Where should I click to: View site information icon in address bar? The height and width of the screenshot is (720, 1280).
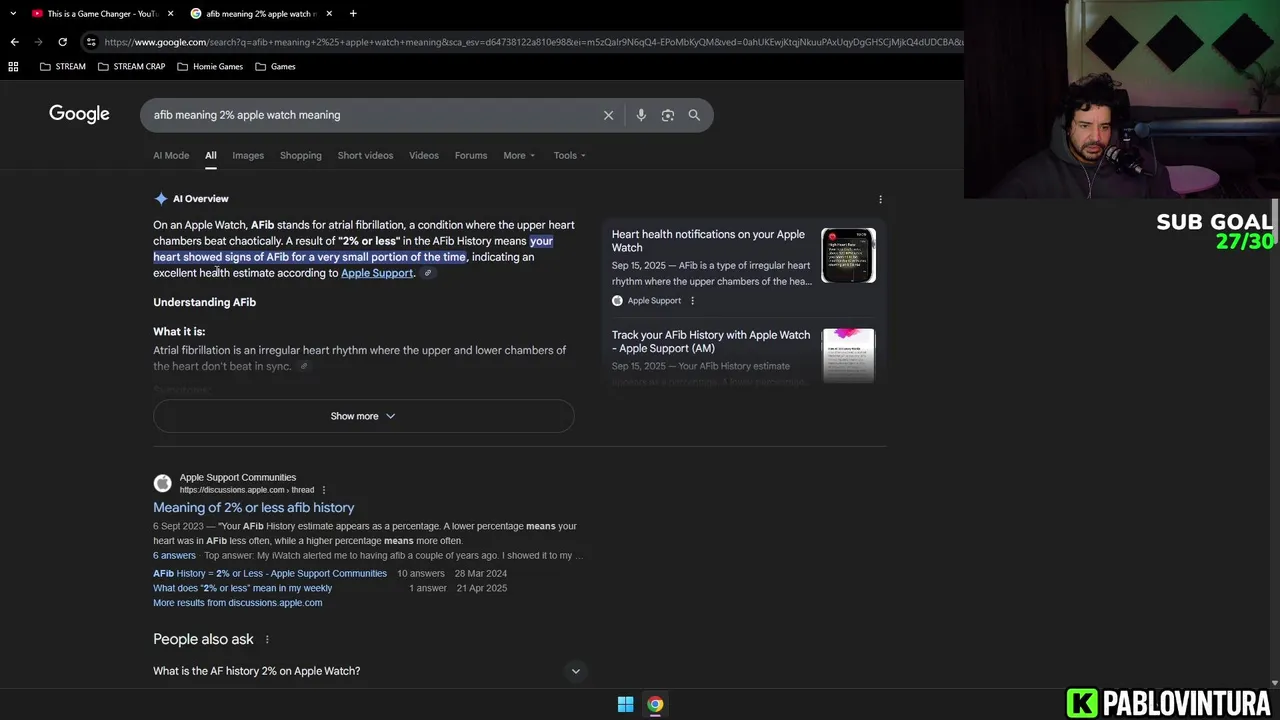coord(91,42)
